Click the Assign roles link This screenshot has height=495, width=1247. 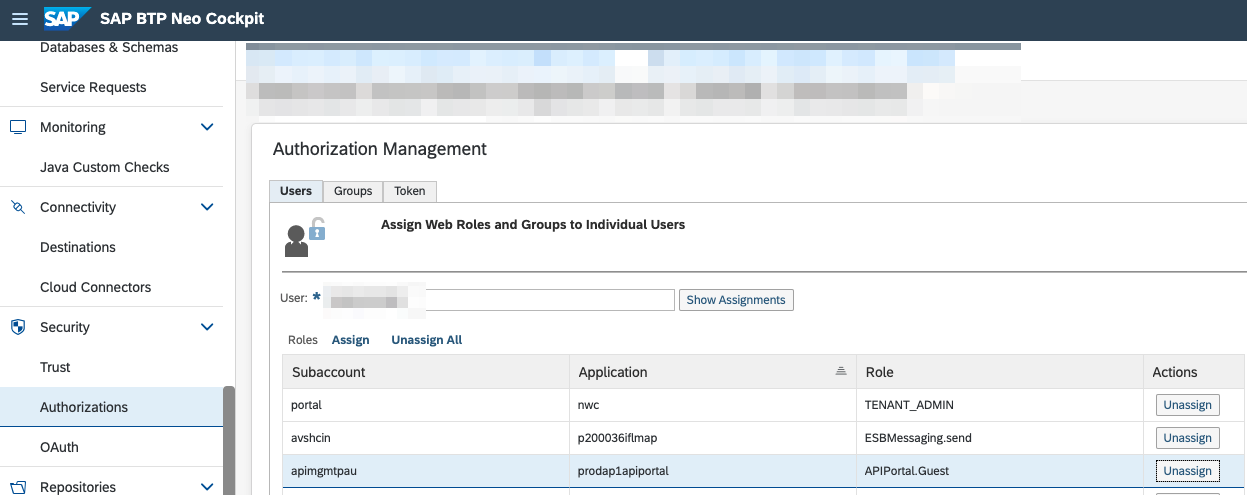click(x=350, y=340)
